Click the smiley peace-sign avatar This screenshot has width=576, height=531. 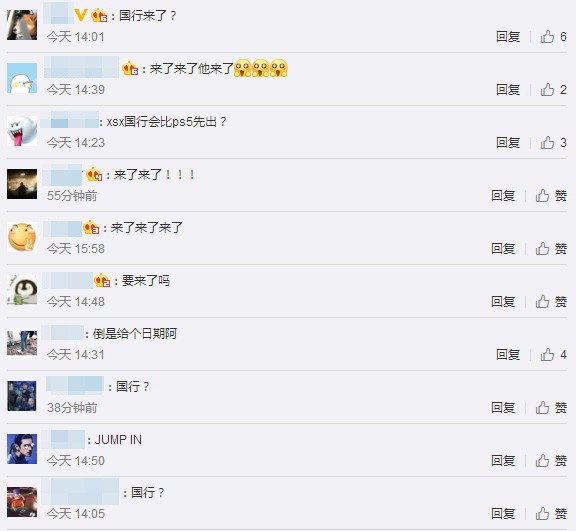coord(22,237)
